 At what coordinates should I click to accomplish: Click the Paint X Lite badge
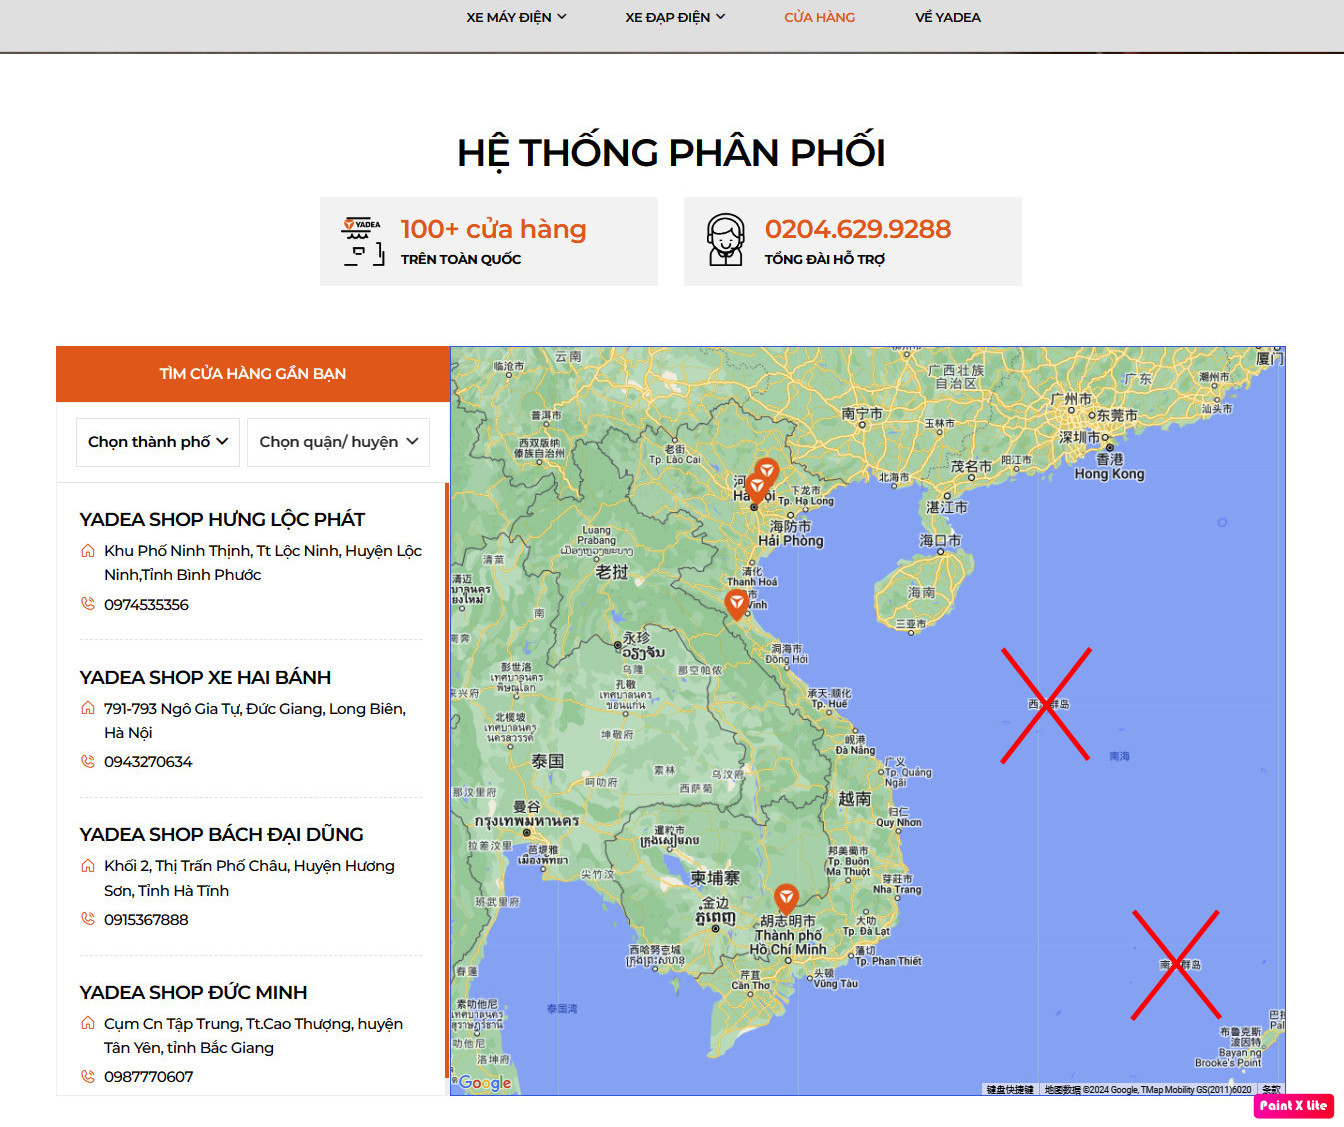point(1292,1106)
